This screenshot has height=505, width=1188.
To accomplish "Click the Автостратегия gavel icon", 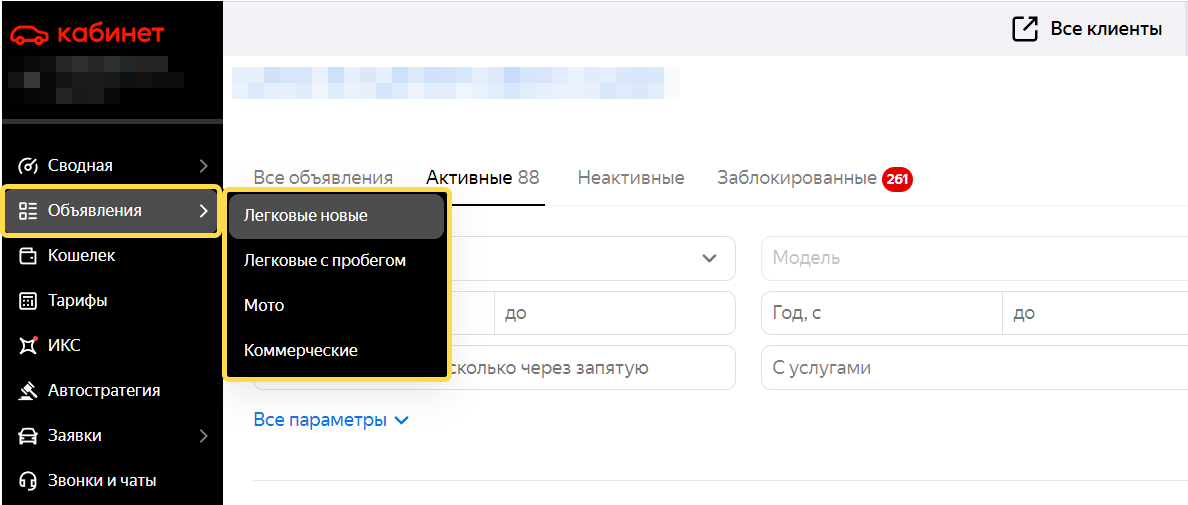I will (28, 391).
